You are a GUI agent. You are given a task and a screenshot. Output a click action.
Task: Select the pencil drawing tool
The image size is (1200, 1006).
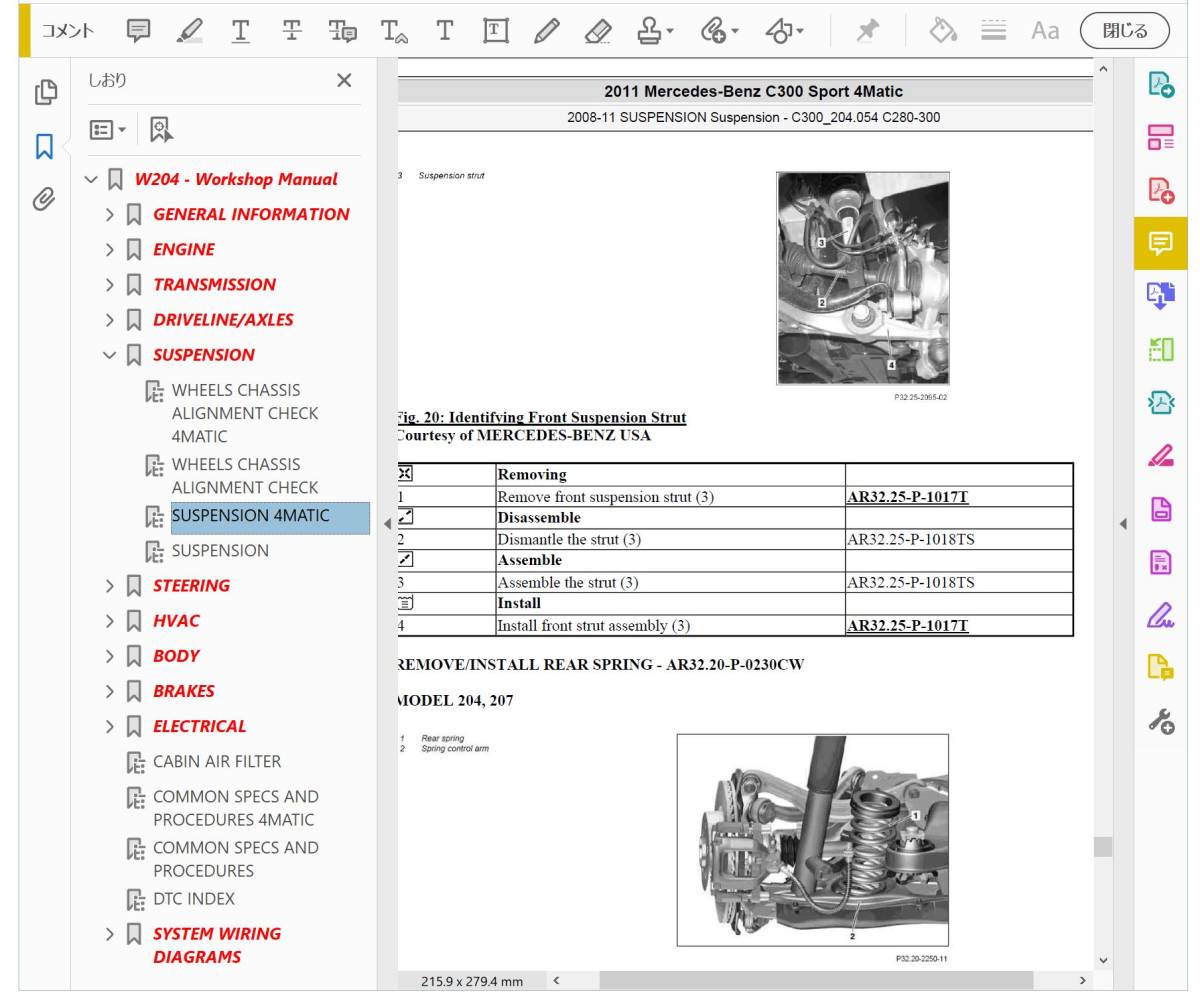547,31
